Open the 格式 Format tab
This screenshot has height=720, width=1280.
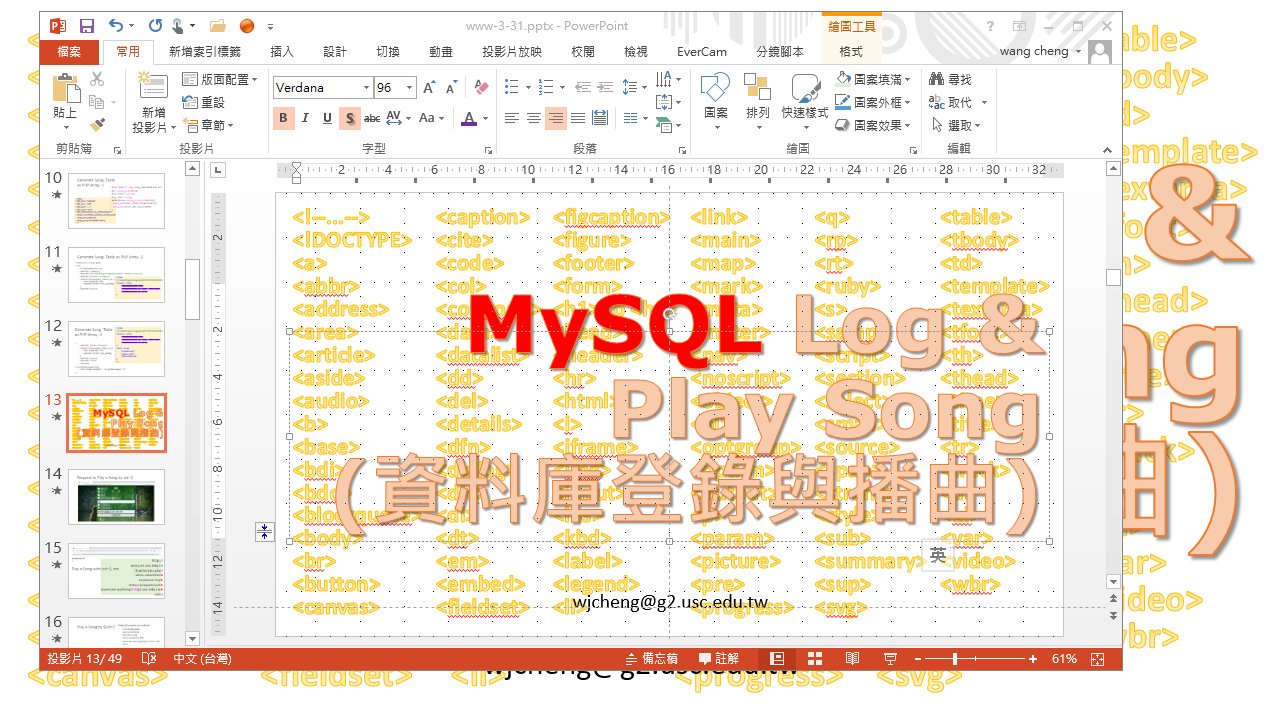[x=851, y=52]
